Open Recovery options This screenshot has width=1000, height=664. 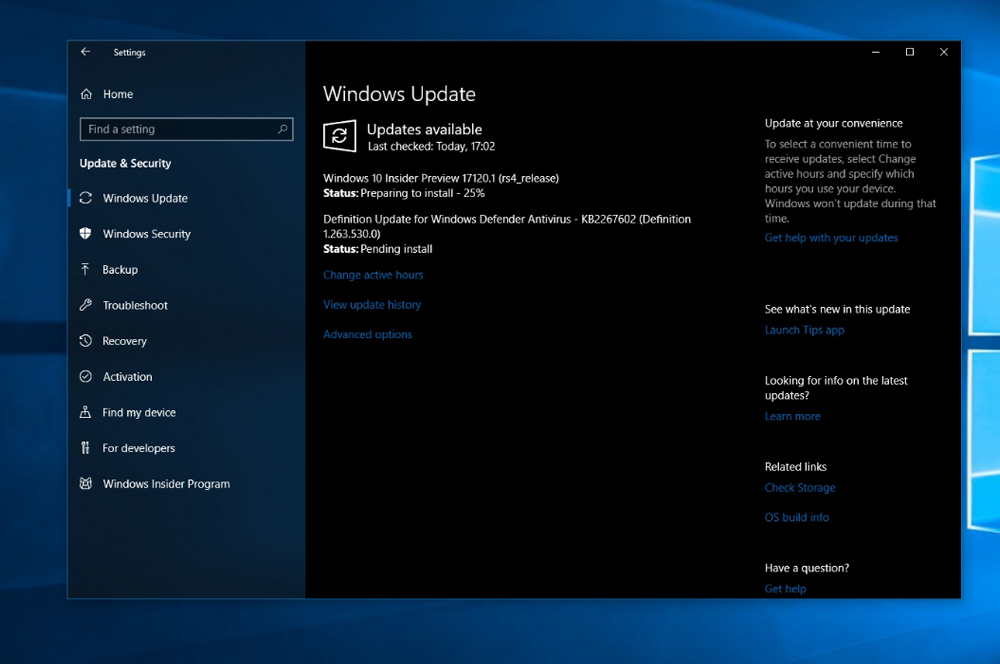(124, 341)
